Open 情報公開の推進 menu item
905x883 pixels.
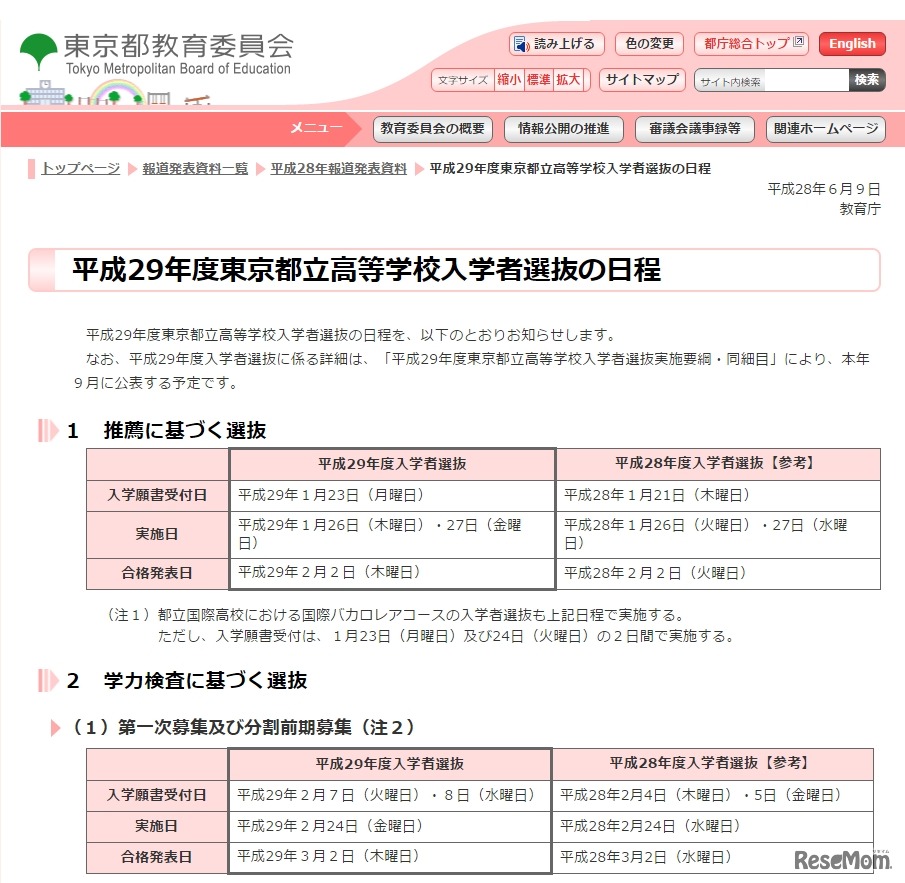click(x=563, y=129)
